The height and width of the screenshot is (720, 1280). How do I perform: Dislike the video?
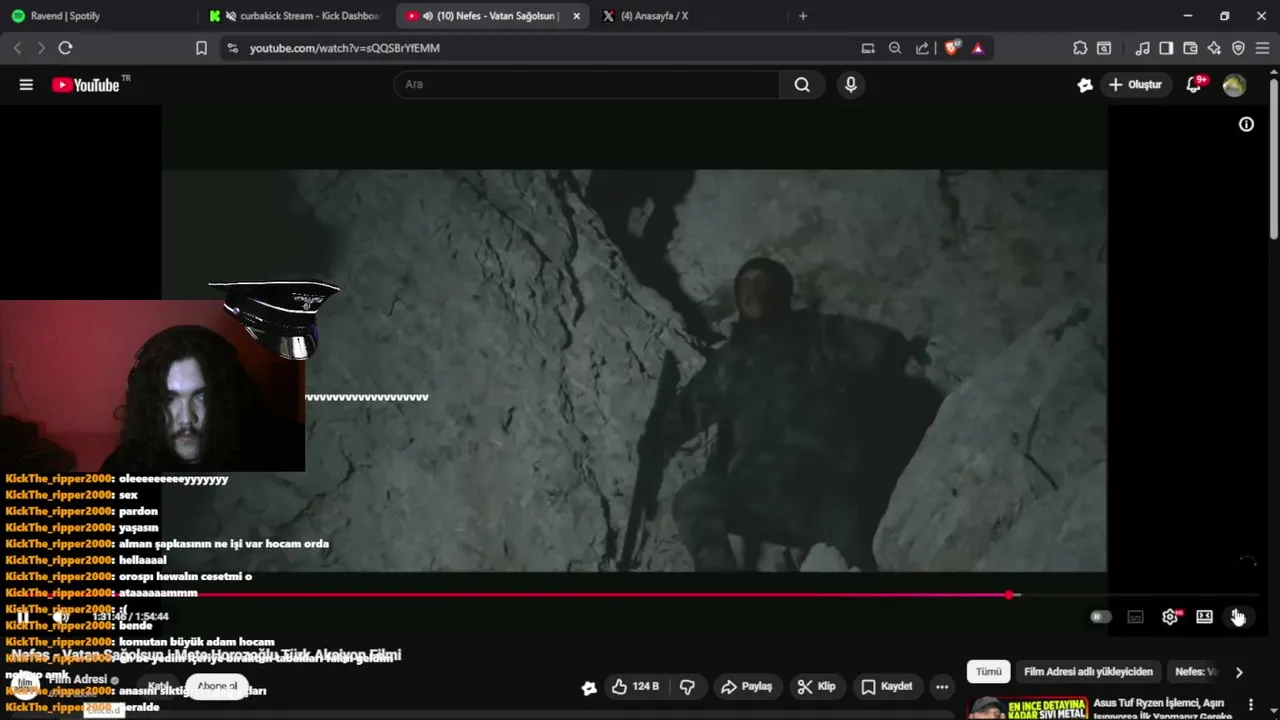(x=687, y=686)
